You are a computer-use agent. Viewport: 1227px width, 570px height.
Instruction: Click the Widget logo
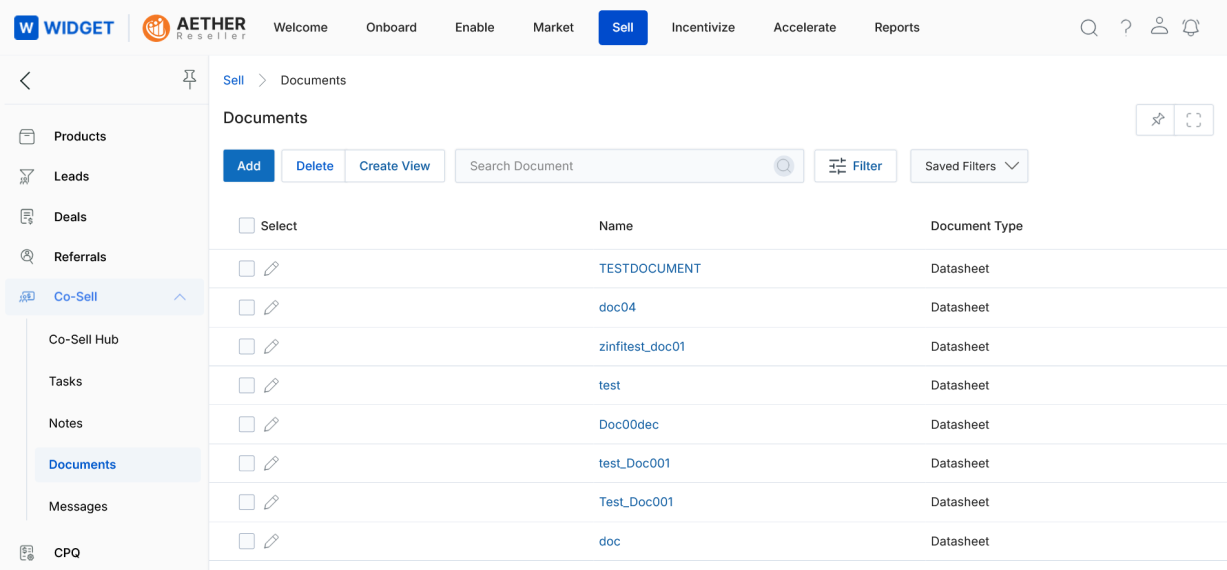point(64,27)
